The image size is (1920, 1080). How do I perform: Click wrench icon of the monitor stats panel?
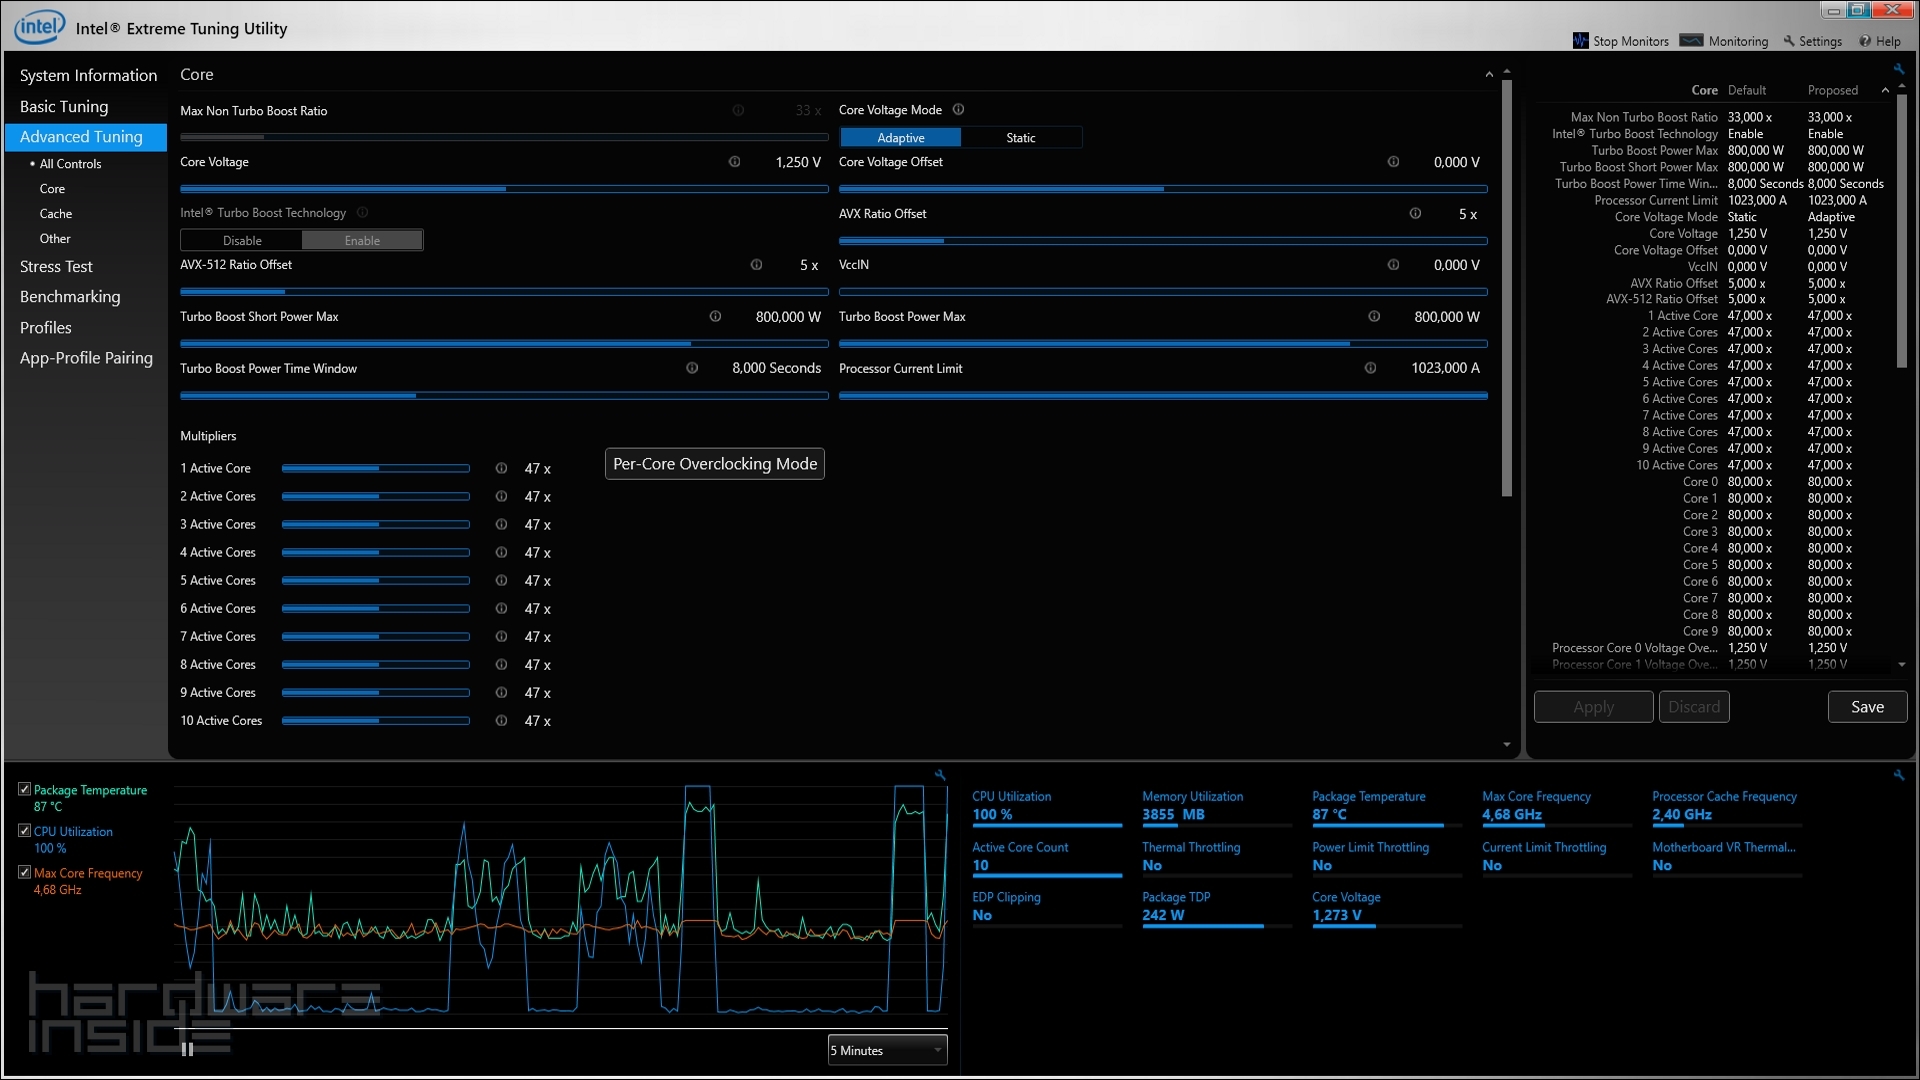[x=1899, y=775]
